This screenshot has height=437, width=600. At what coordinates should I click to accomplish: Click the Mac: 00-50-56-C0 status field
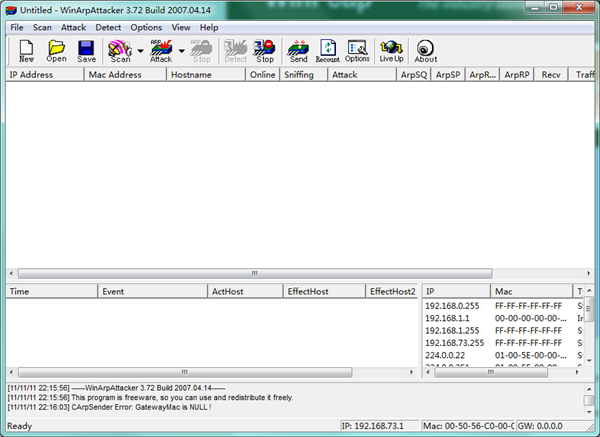click(468, 426)
